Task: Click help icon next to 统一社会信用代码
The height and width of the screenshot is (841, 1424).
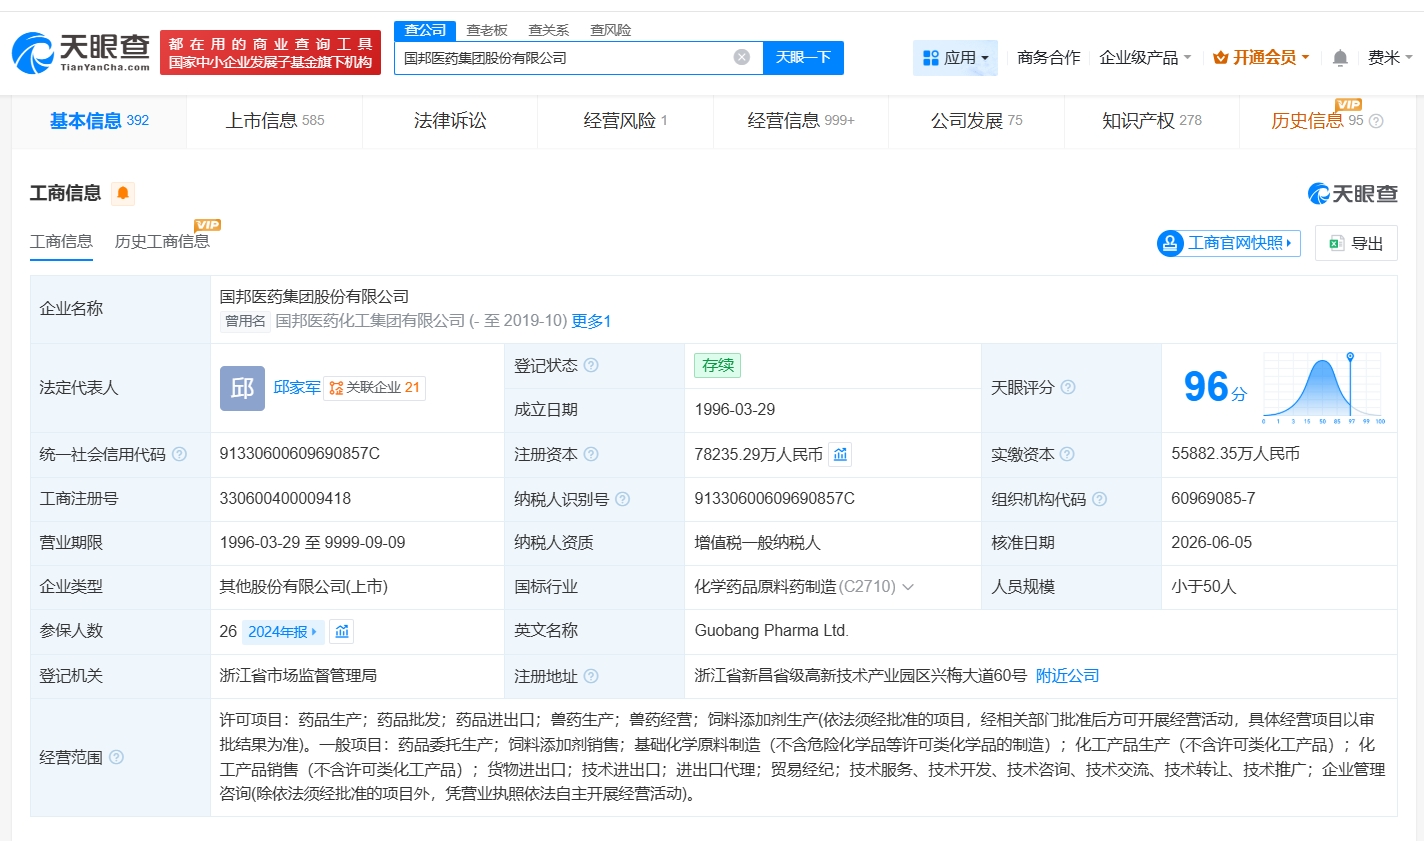Action: (x=179, y=454)
